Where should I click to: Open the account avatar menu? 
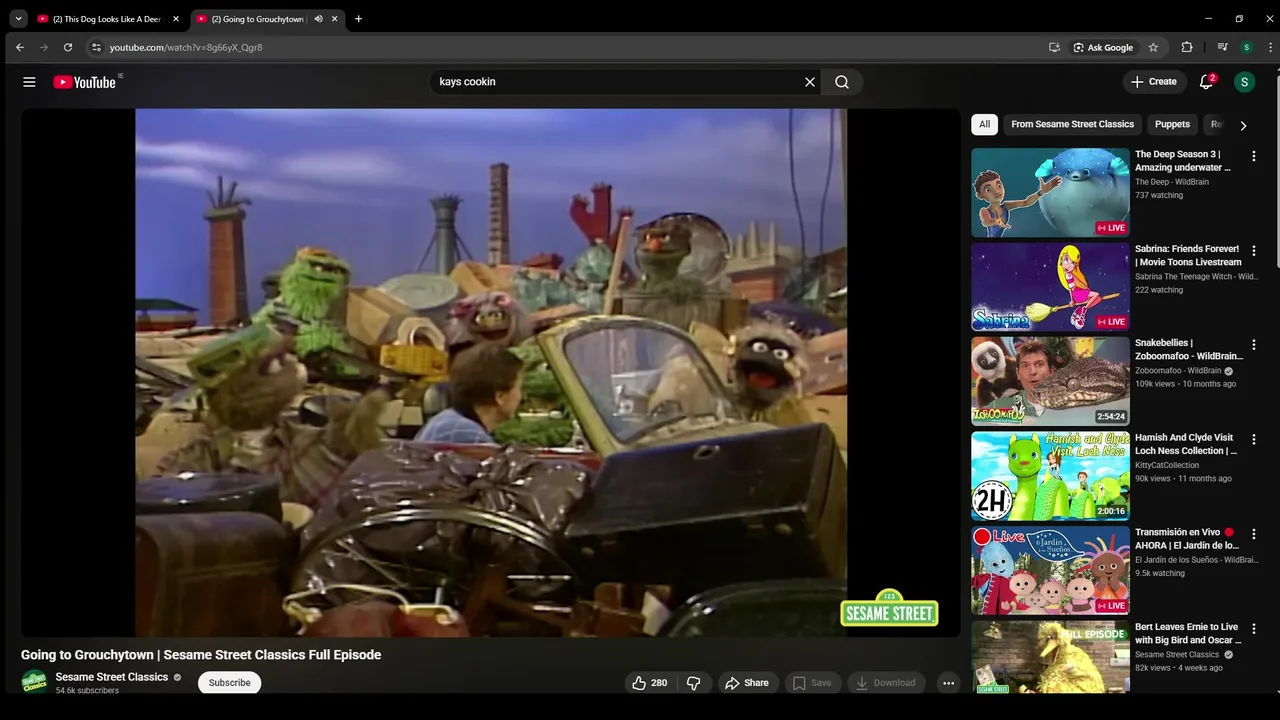1244,82
